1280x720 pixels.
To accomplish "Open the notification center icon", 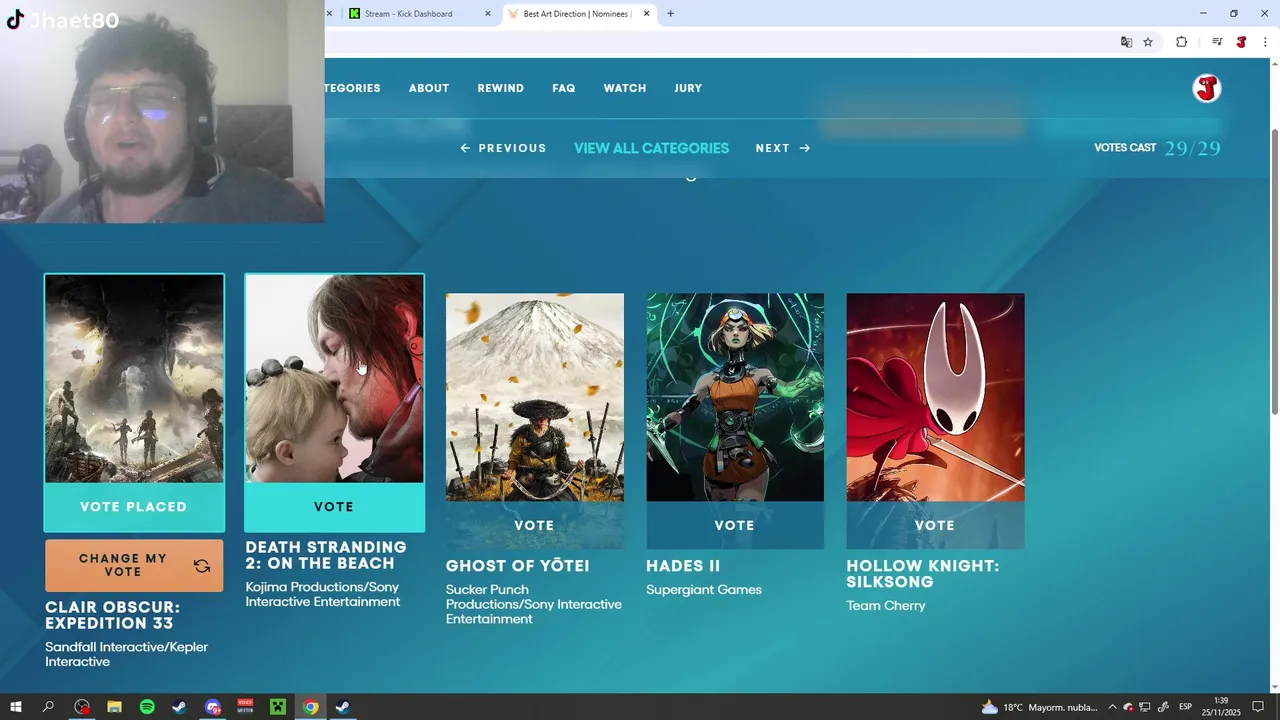I will tap(1259, 707).
